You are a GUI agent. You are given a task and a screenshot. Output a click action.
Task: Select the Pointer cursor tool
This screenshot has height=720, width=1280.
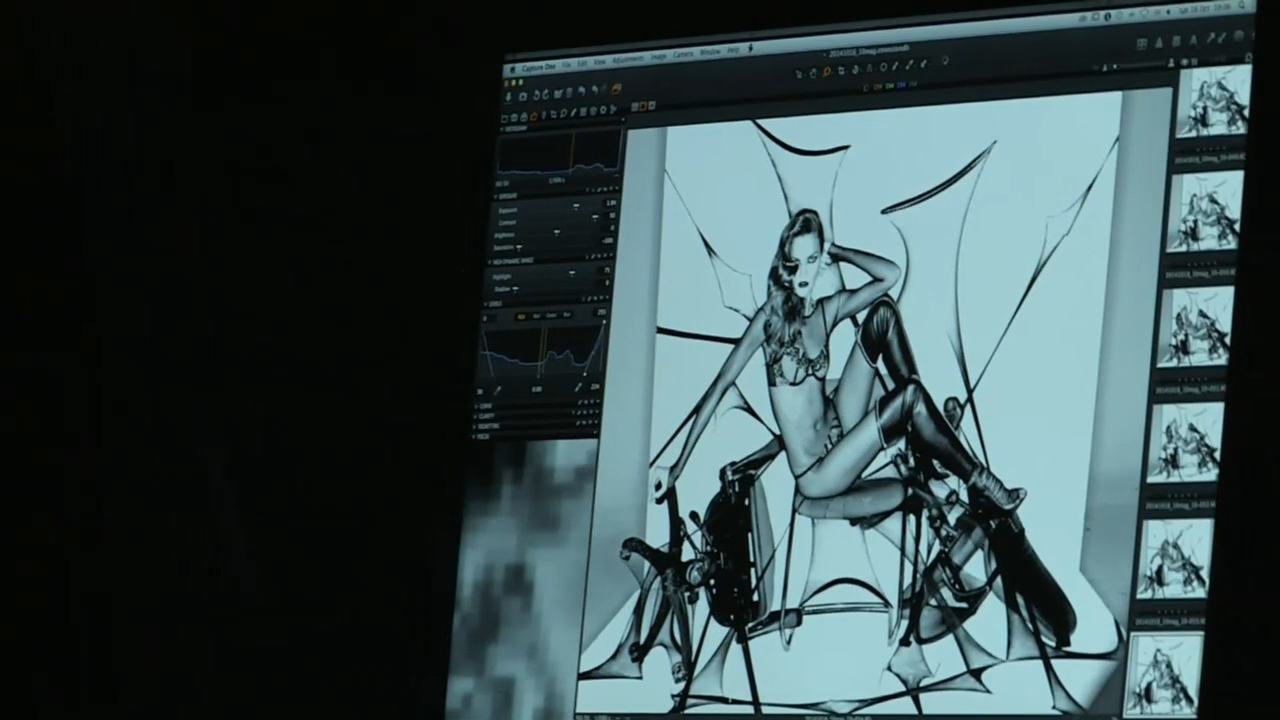[799, 74]
